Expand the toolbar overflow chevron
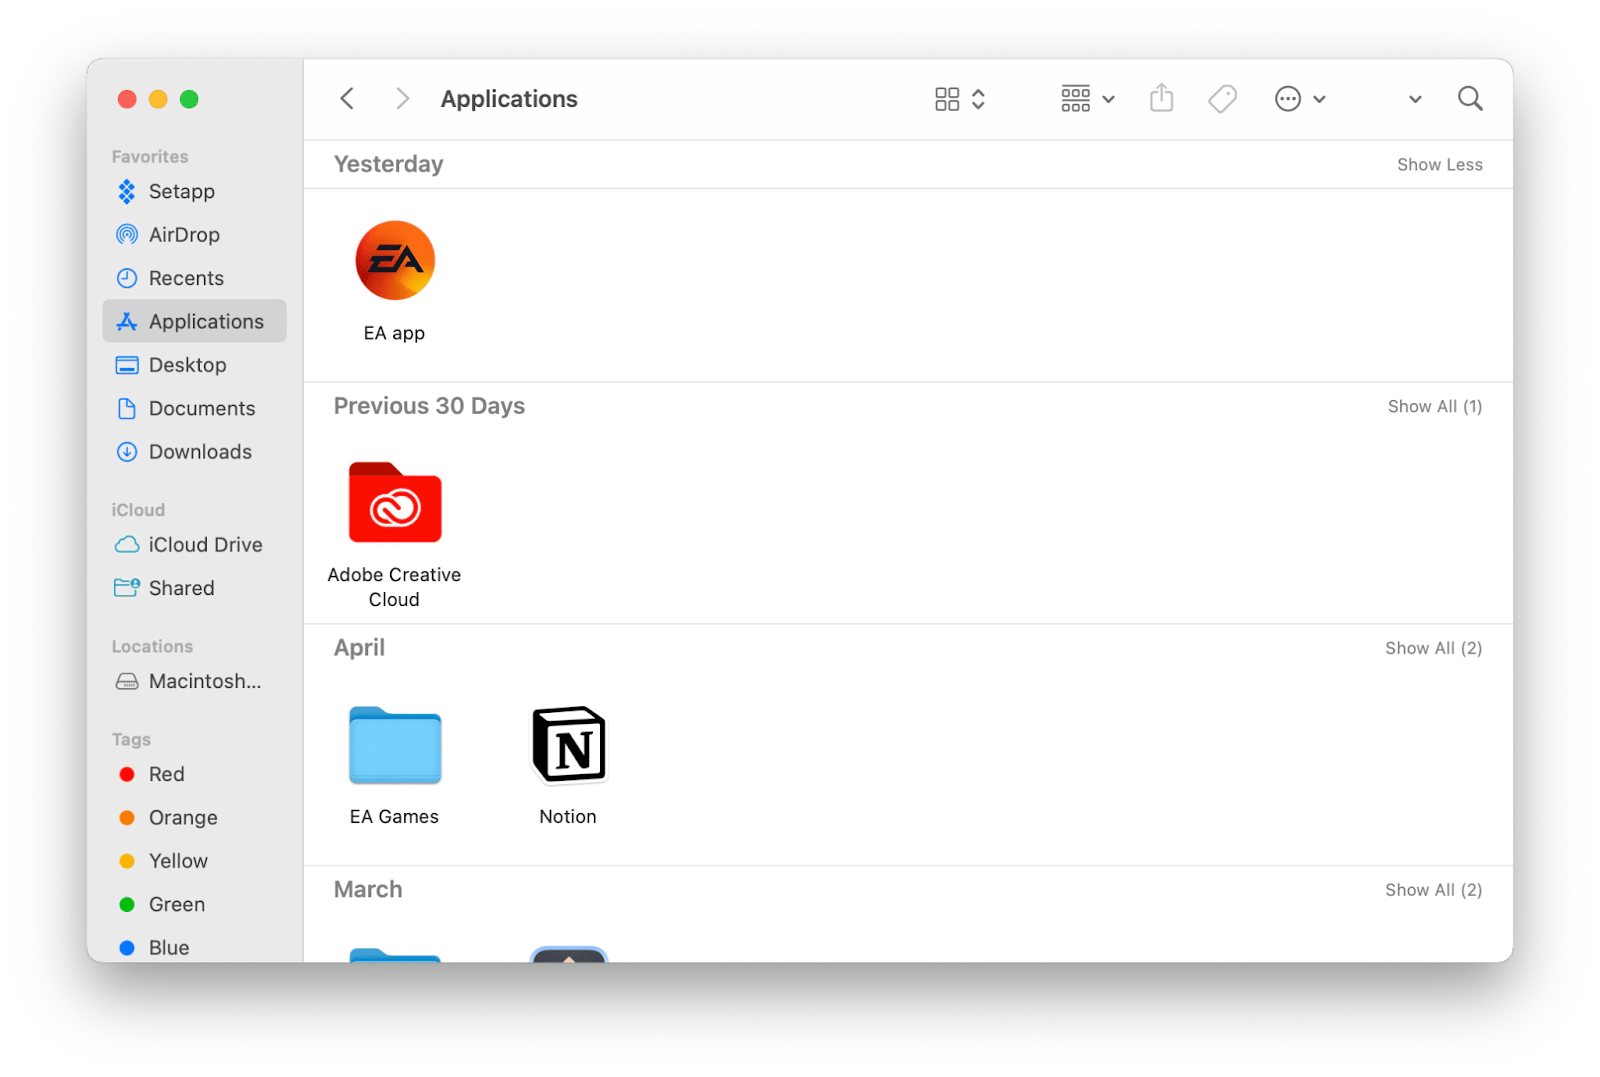1600x1077 pixels. pyautogui.click(x=1415, y=99)
